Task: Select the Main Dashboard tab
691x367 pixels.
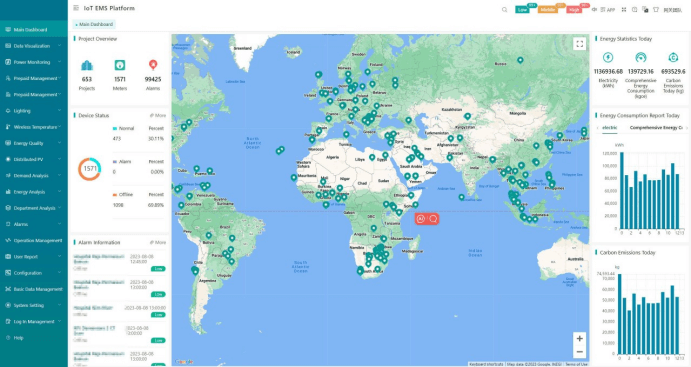Action: [x=94, y=24]
